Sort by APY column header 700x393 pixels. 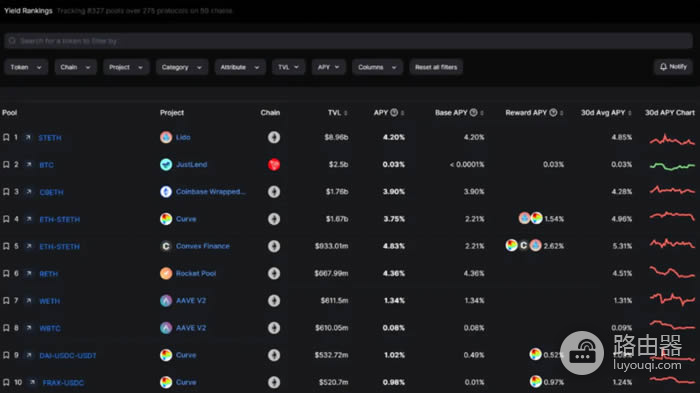pos(389,113)
